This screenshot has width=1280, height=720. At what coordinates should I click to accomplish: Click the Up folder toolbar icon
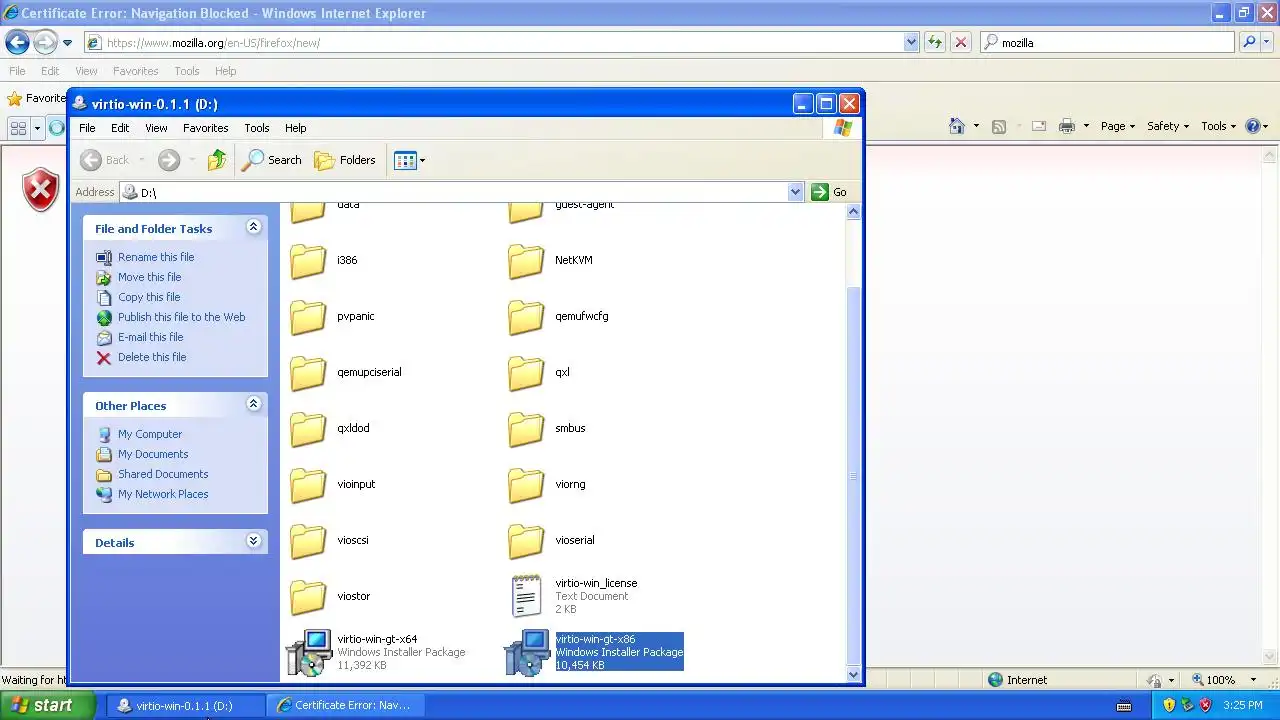pyautogui.click(x=217, y=160)
